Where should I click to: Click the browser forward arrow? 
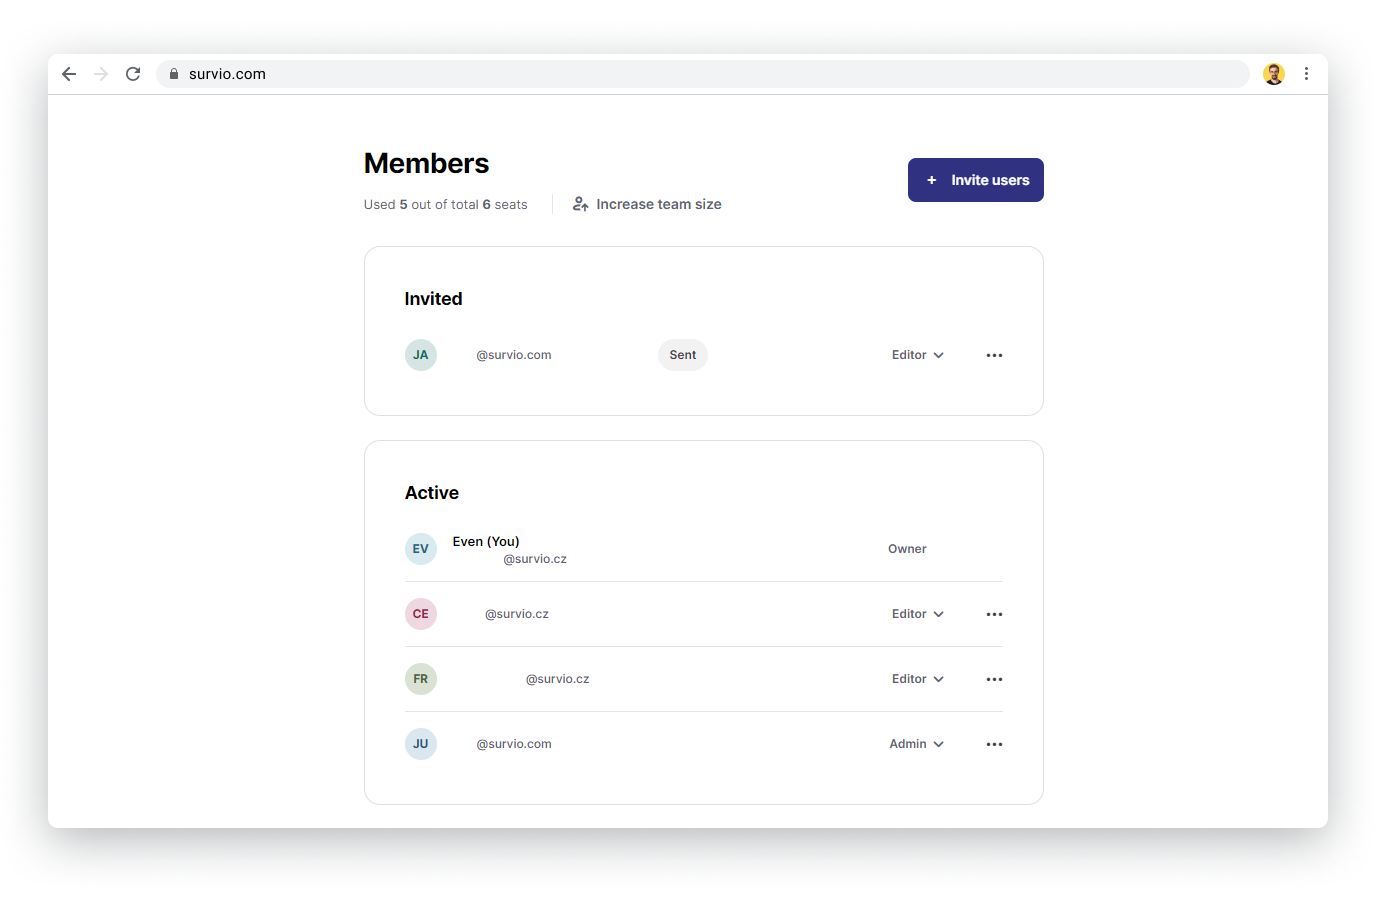[x=101, y=74]
